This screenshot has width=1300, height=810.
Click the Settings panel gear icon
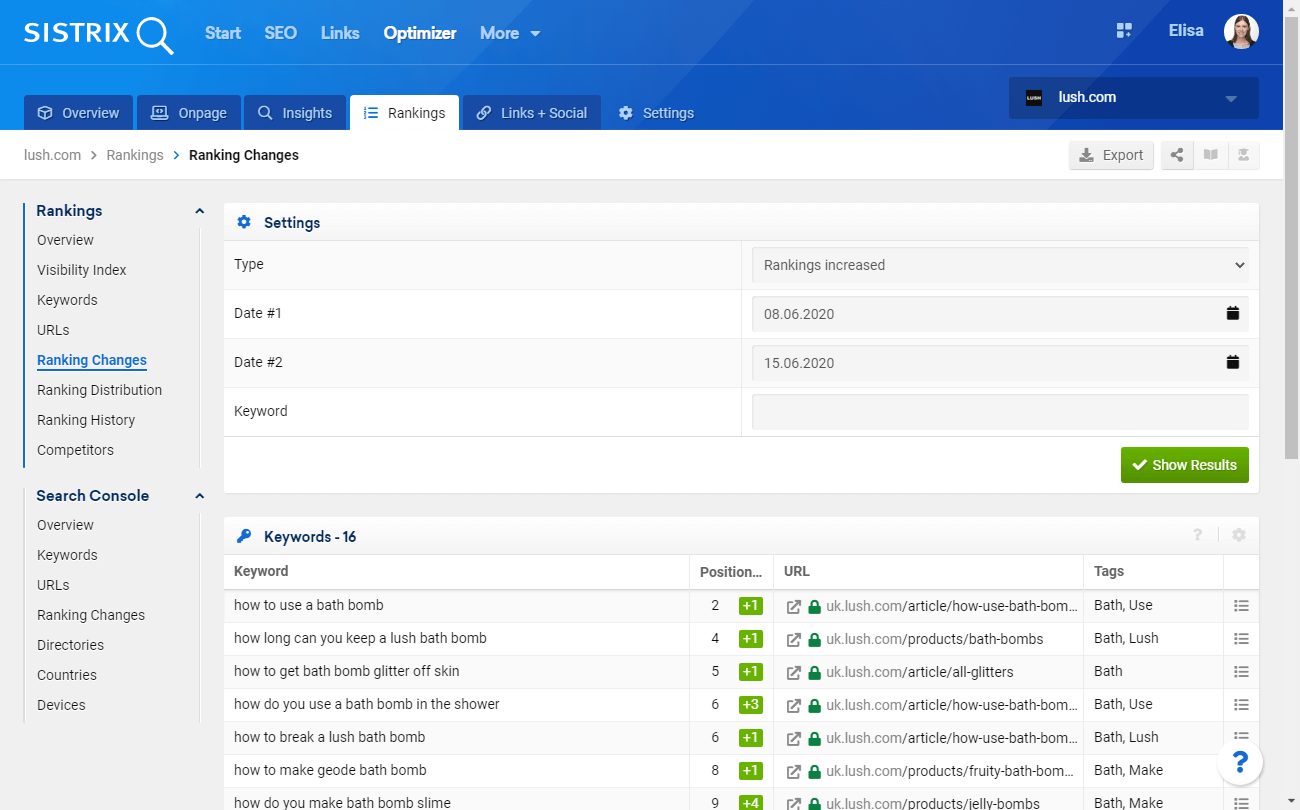coord(244,222)
